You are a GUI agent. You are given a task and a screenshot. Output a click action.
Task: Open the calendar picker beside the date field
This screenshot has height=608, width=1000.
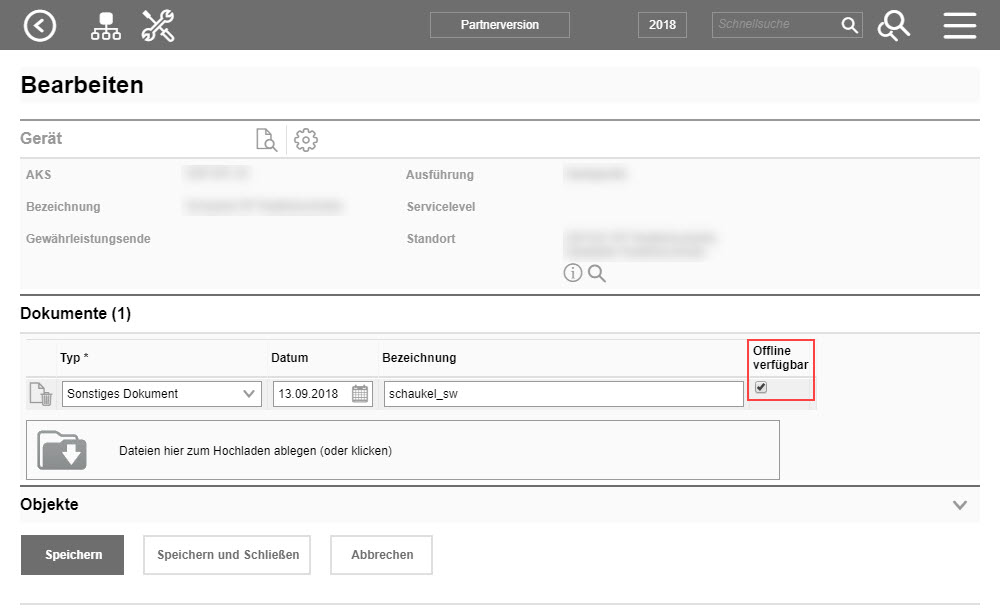(x=360, y=393)
